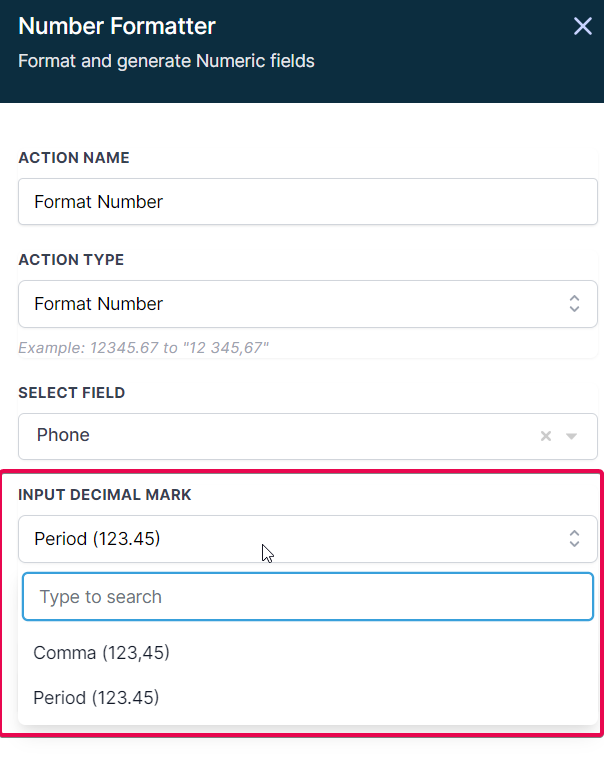Click the Format and generate Numeric fields subtitle

[166, 61]
